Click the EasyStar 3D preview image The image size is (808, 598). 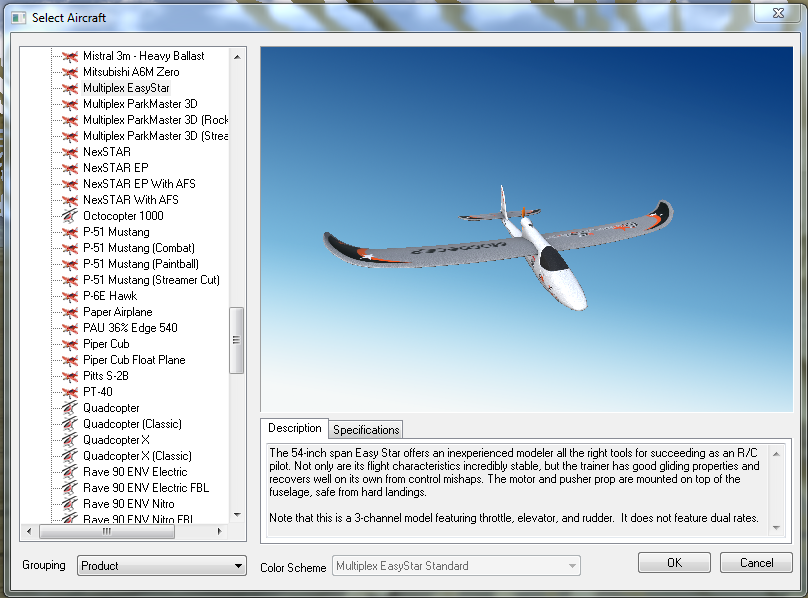pos(527,229)
